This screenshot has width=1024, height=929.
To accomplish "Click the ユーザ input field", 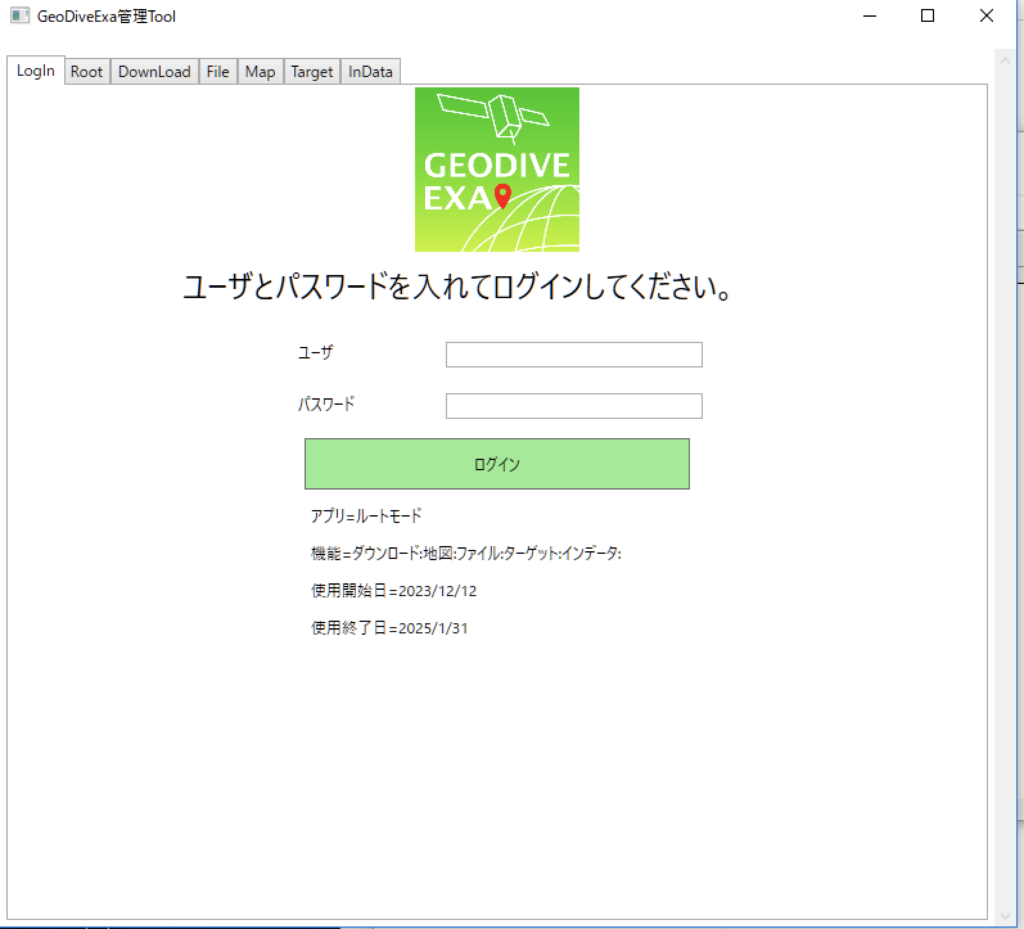I will 574,354.
